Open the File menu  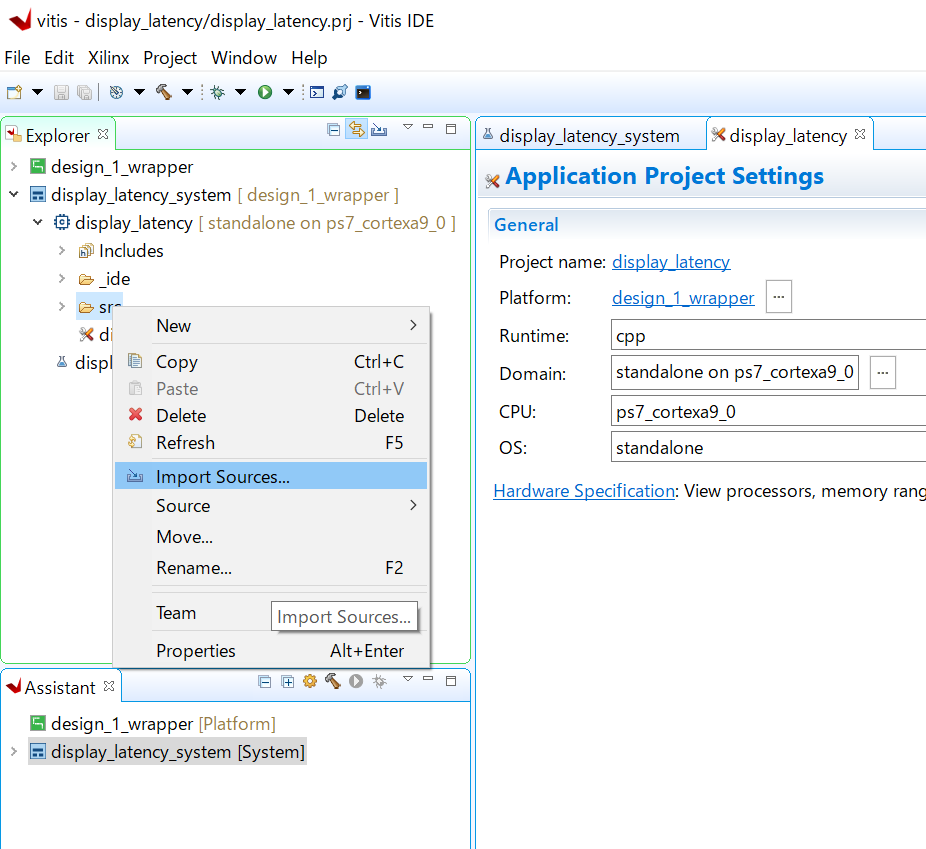pos(17,58)
